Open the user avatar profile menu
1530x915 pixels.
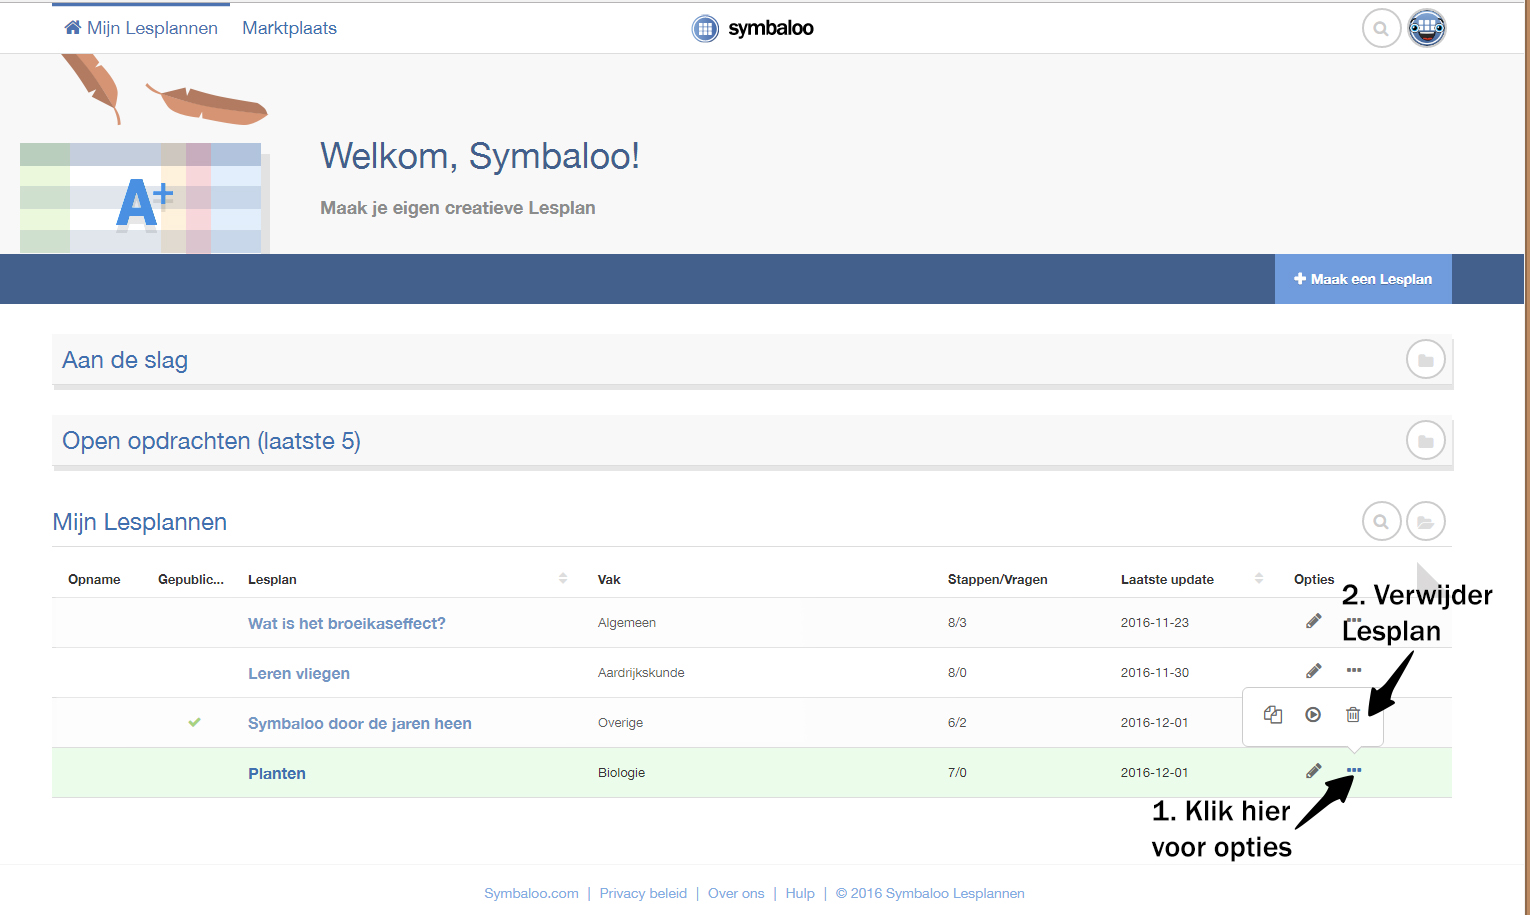pyautogui.click(x=1427, y=28)
